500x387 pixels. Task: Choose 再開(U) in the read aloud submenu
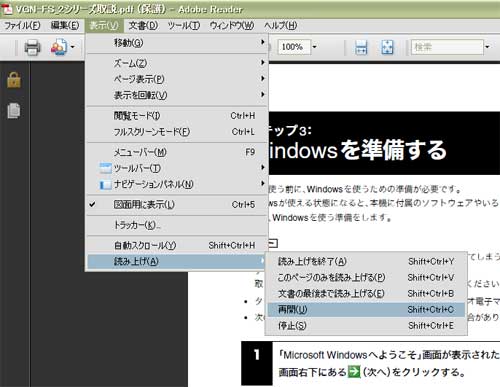[366, 309]
